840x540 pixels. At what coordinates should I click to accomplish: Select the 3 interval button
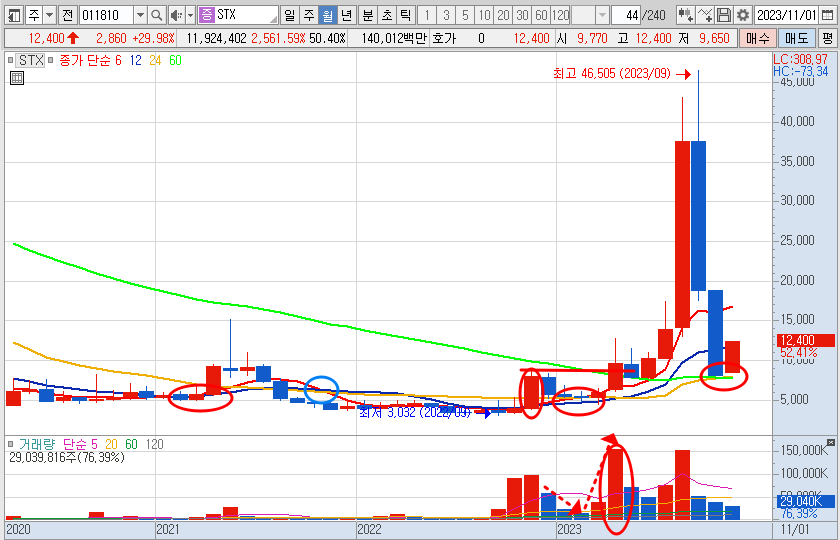pyautogui.click(x=446, y=15)
